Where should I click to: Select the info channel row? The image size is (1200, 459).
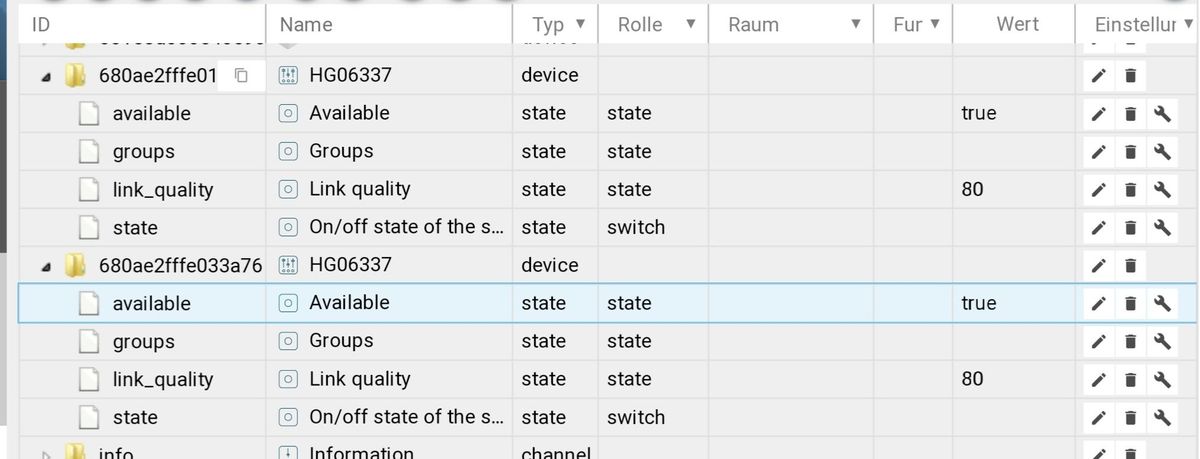click(x=608, y=449)
